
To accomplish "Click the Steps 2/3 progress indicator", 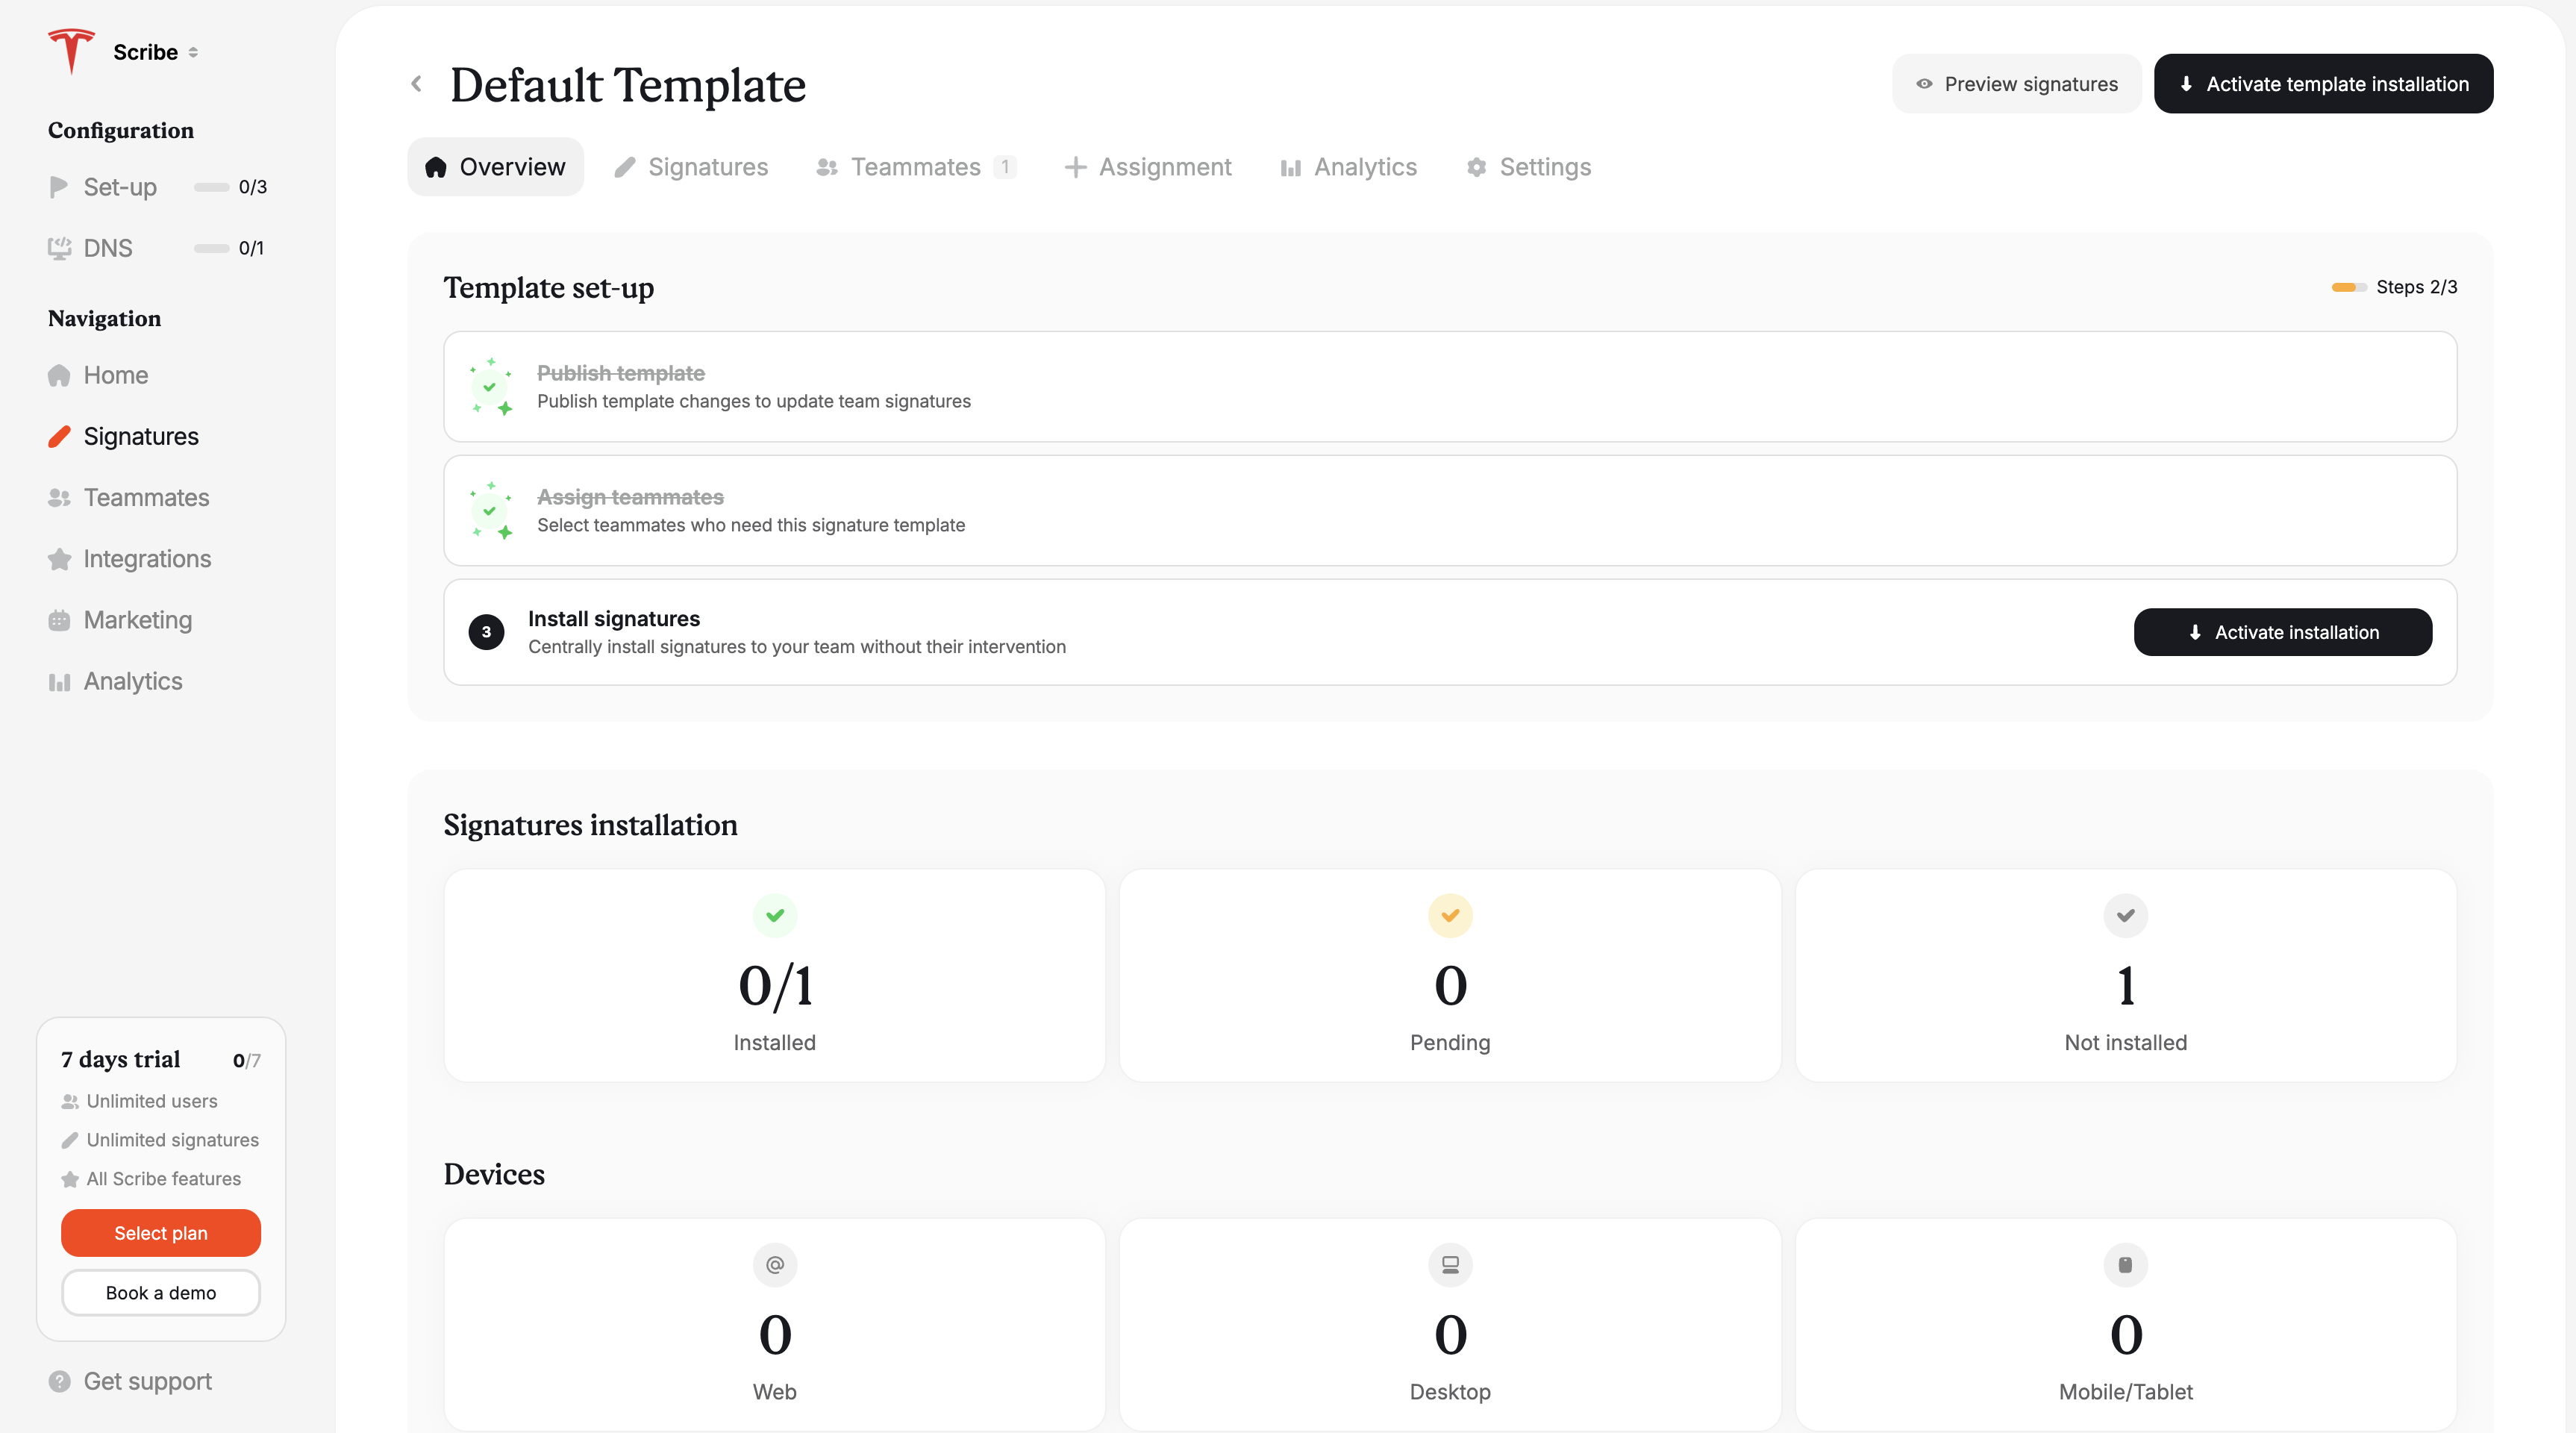I will coord(2394,287).
